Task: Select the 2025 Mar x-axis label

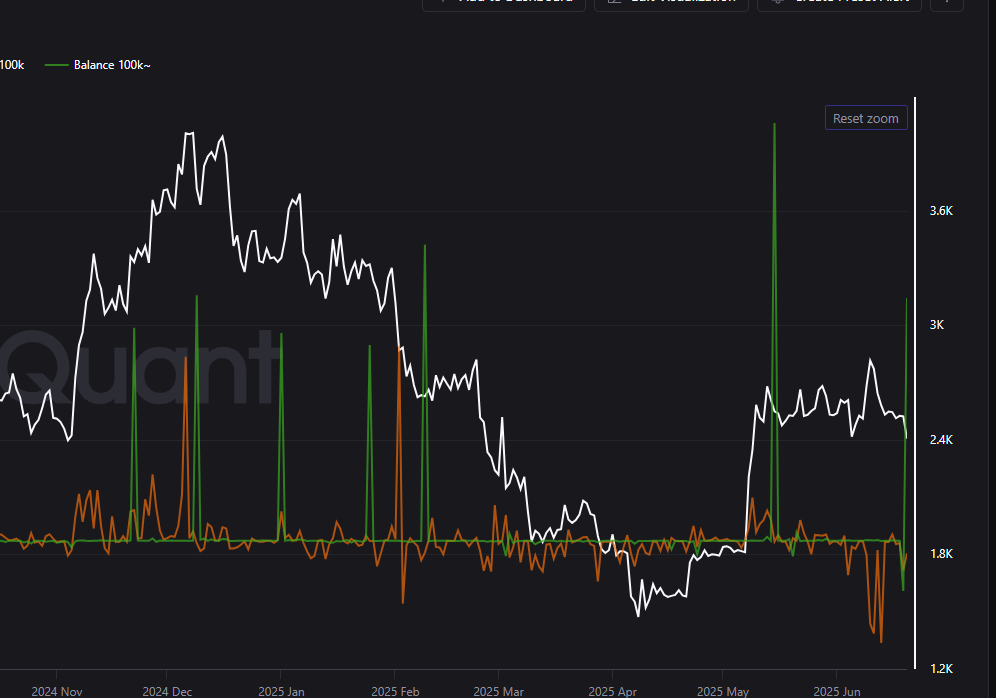Action: 499,691
